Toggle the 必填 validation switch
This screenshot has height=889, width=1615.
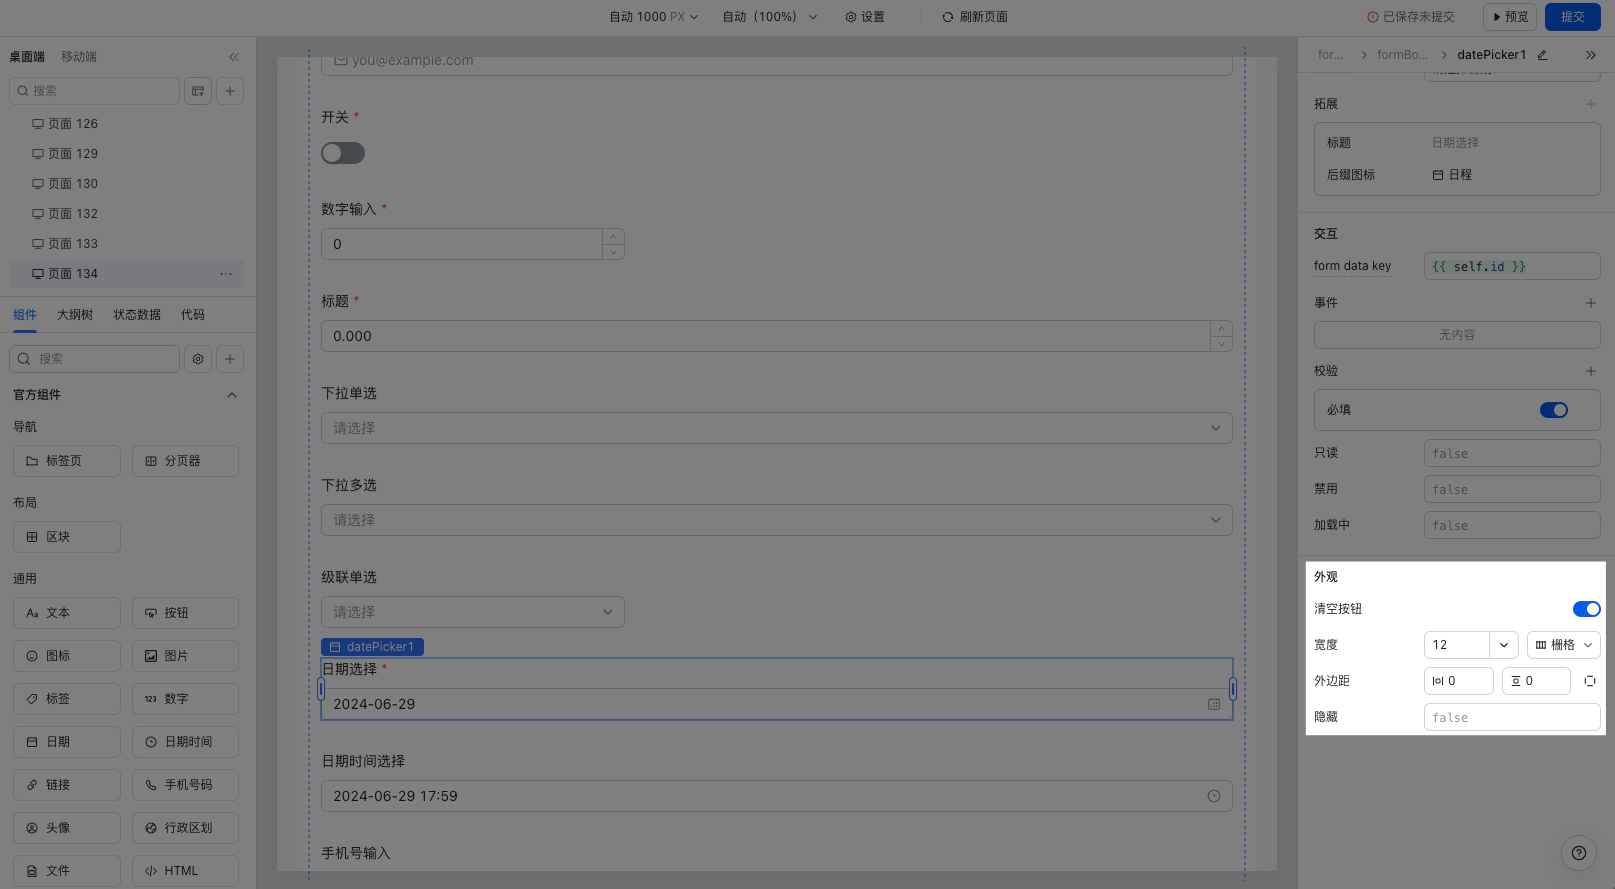1554,410
